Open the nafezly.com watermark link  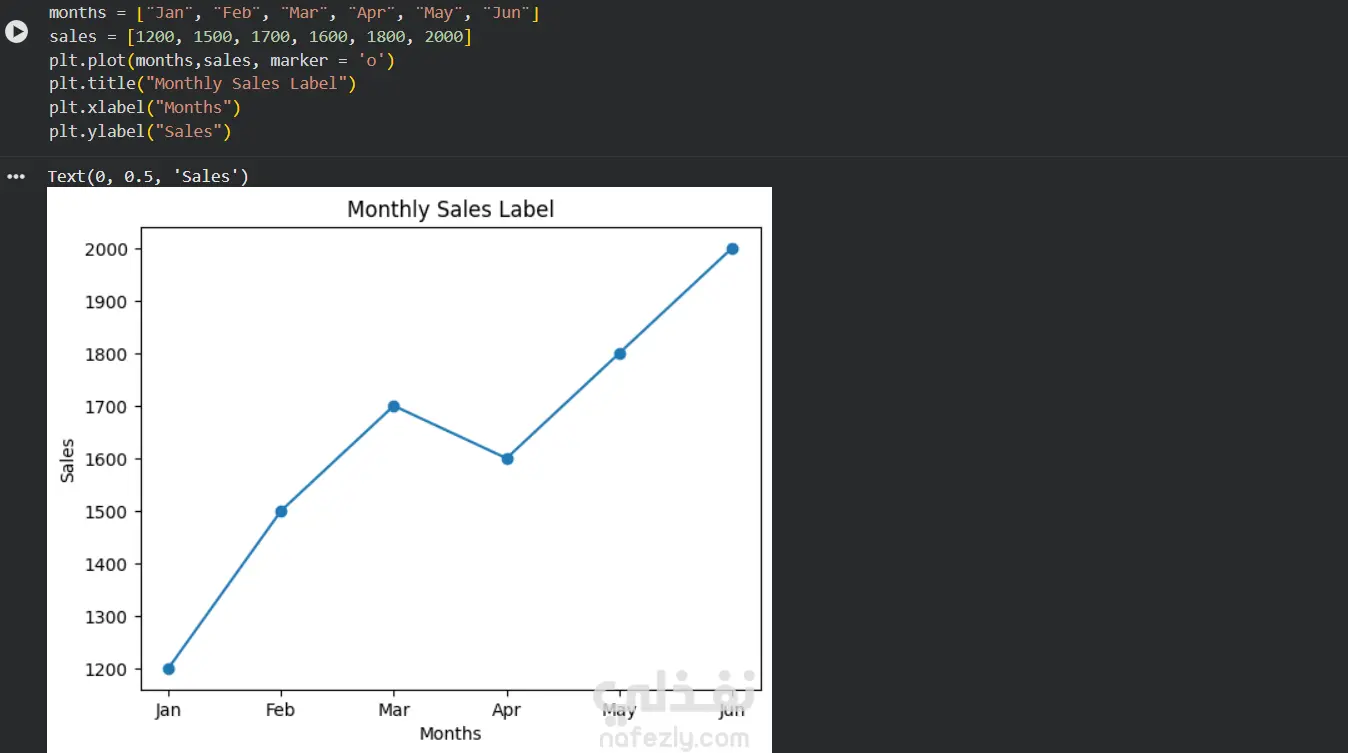(674, 740)
